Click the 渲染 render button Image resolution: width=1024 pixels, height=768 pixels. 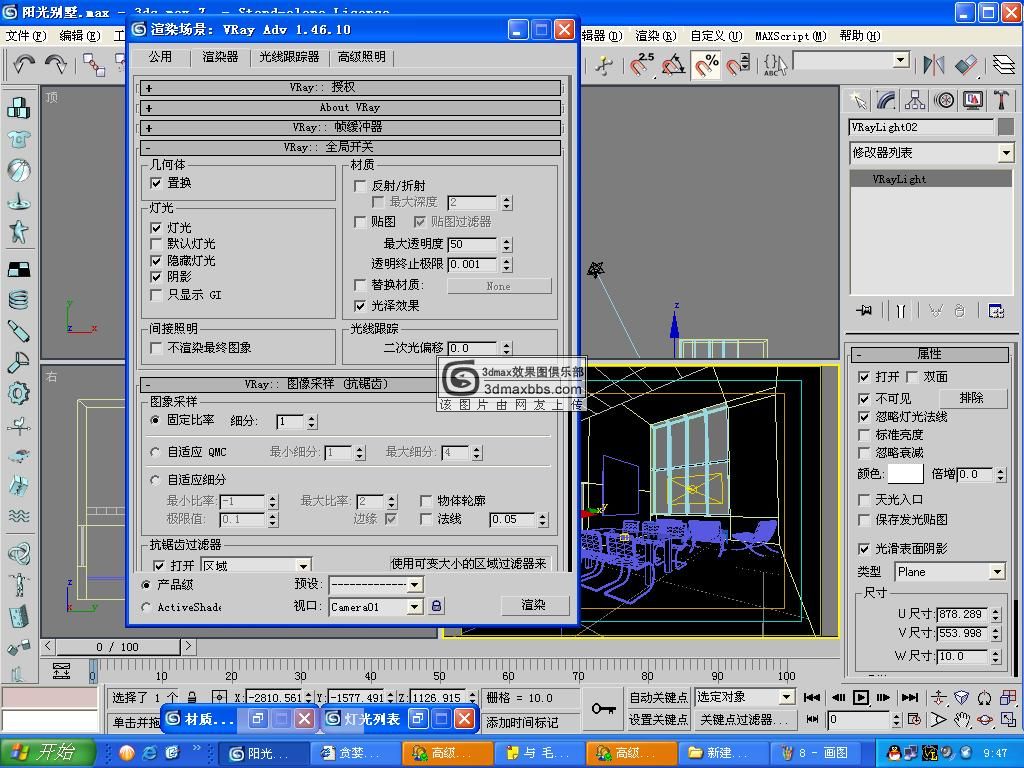[x=533, y=605]
